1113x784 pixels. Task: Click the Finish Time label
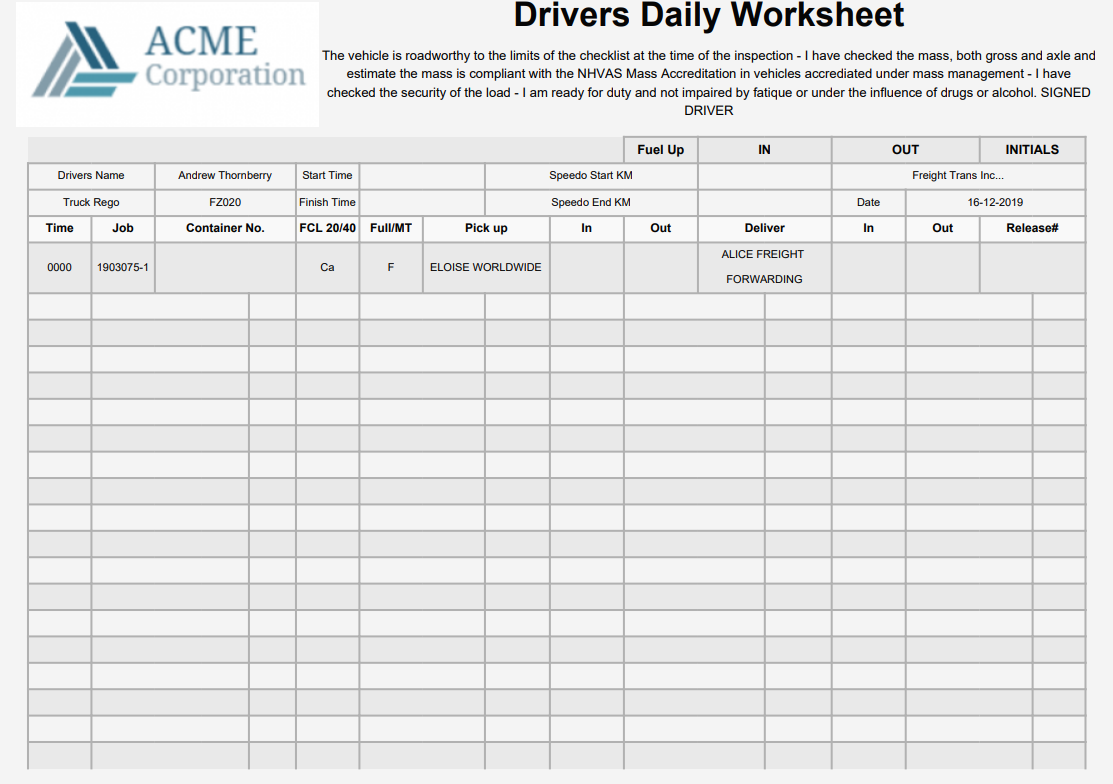[x=327, y=202]
